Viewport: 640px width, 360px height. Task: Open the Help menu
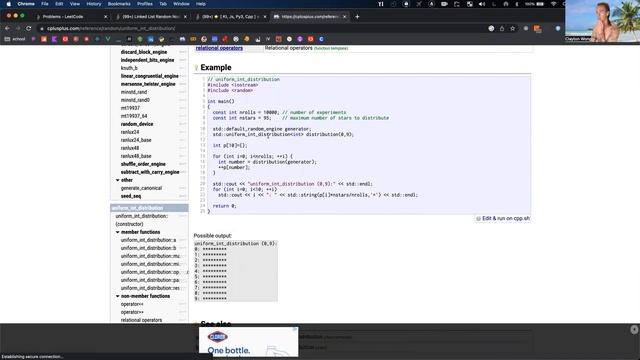(x=201, y=4)
